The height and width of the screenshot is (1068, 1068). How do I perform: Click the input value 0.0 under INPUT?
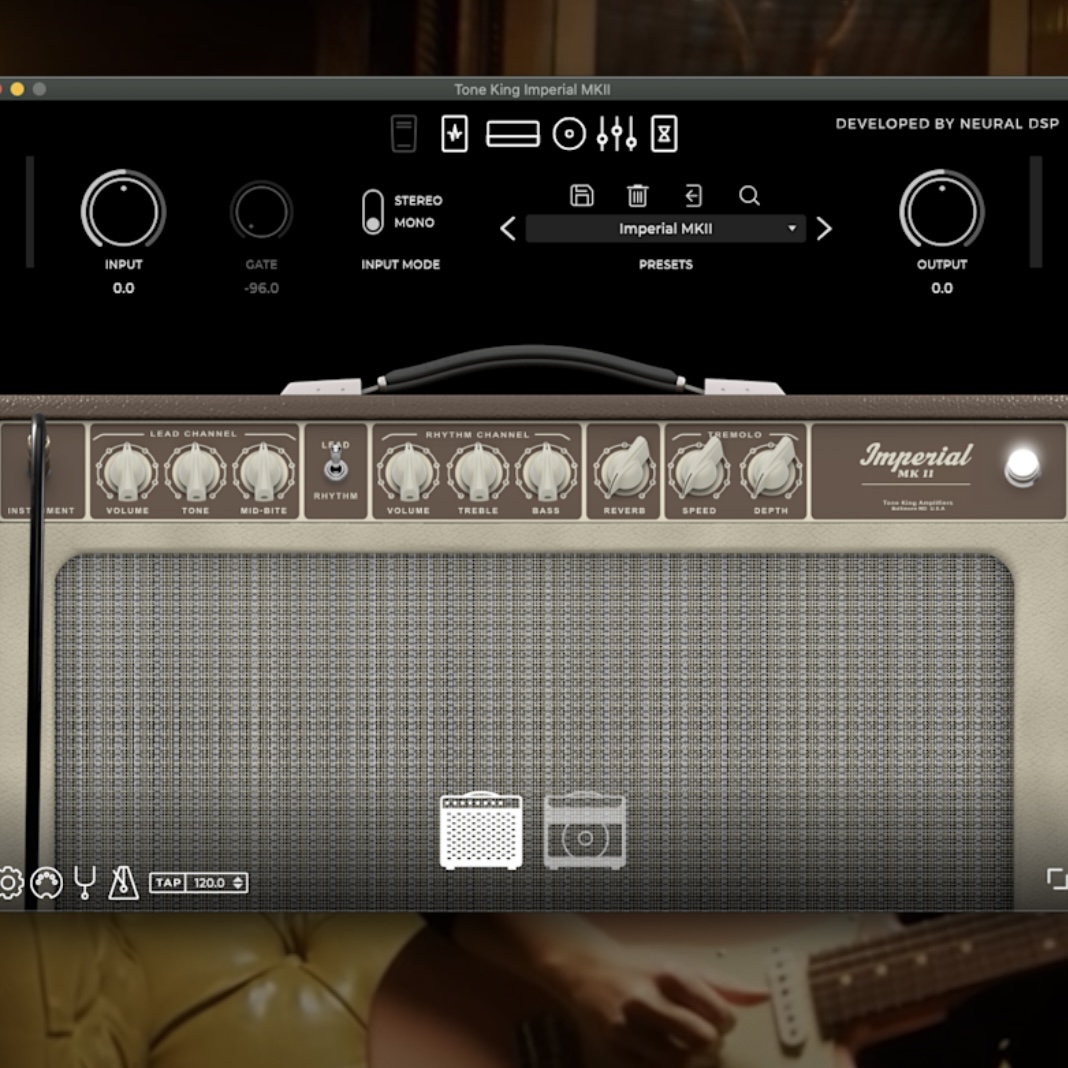(123, 288)
